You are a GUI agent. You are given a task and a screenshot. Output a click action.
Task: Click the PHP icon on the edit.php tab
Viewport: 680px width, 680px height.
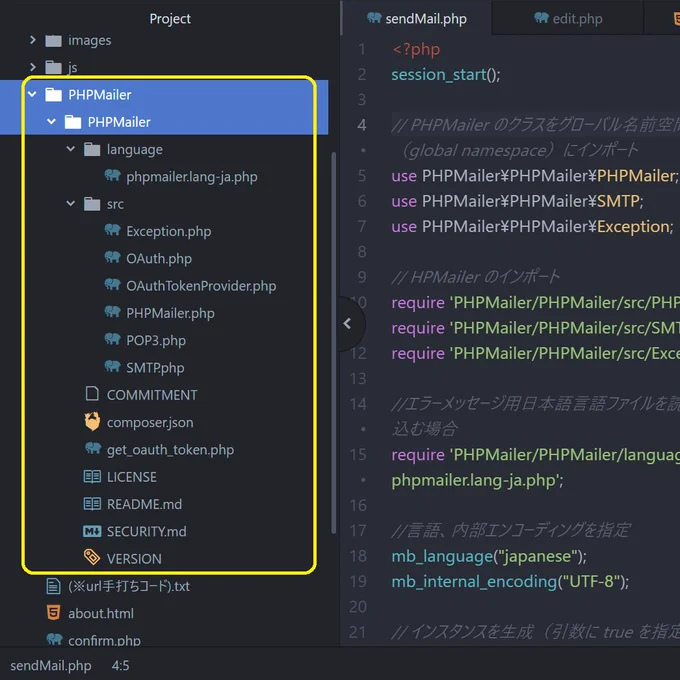coord(541,18)
